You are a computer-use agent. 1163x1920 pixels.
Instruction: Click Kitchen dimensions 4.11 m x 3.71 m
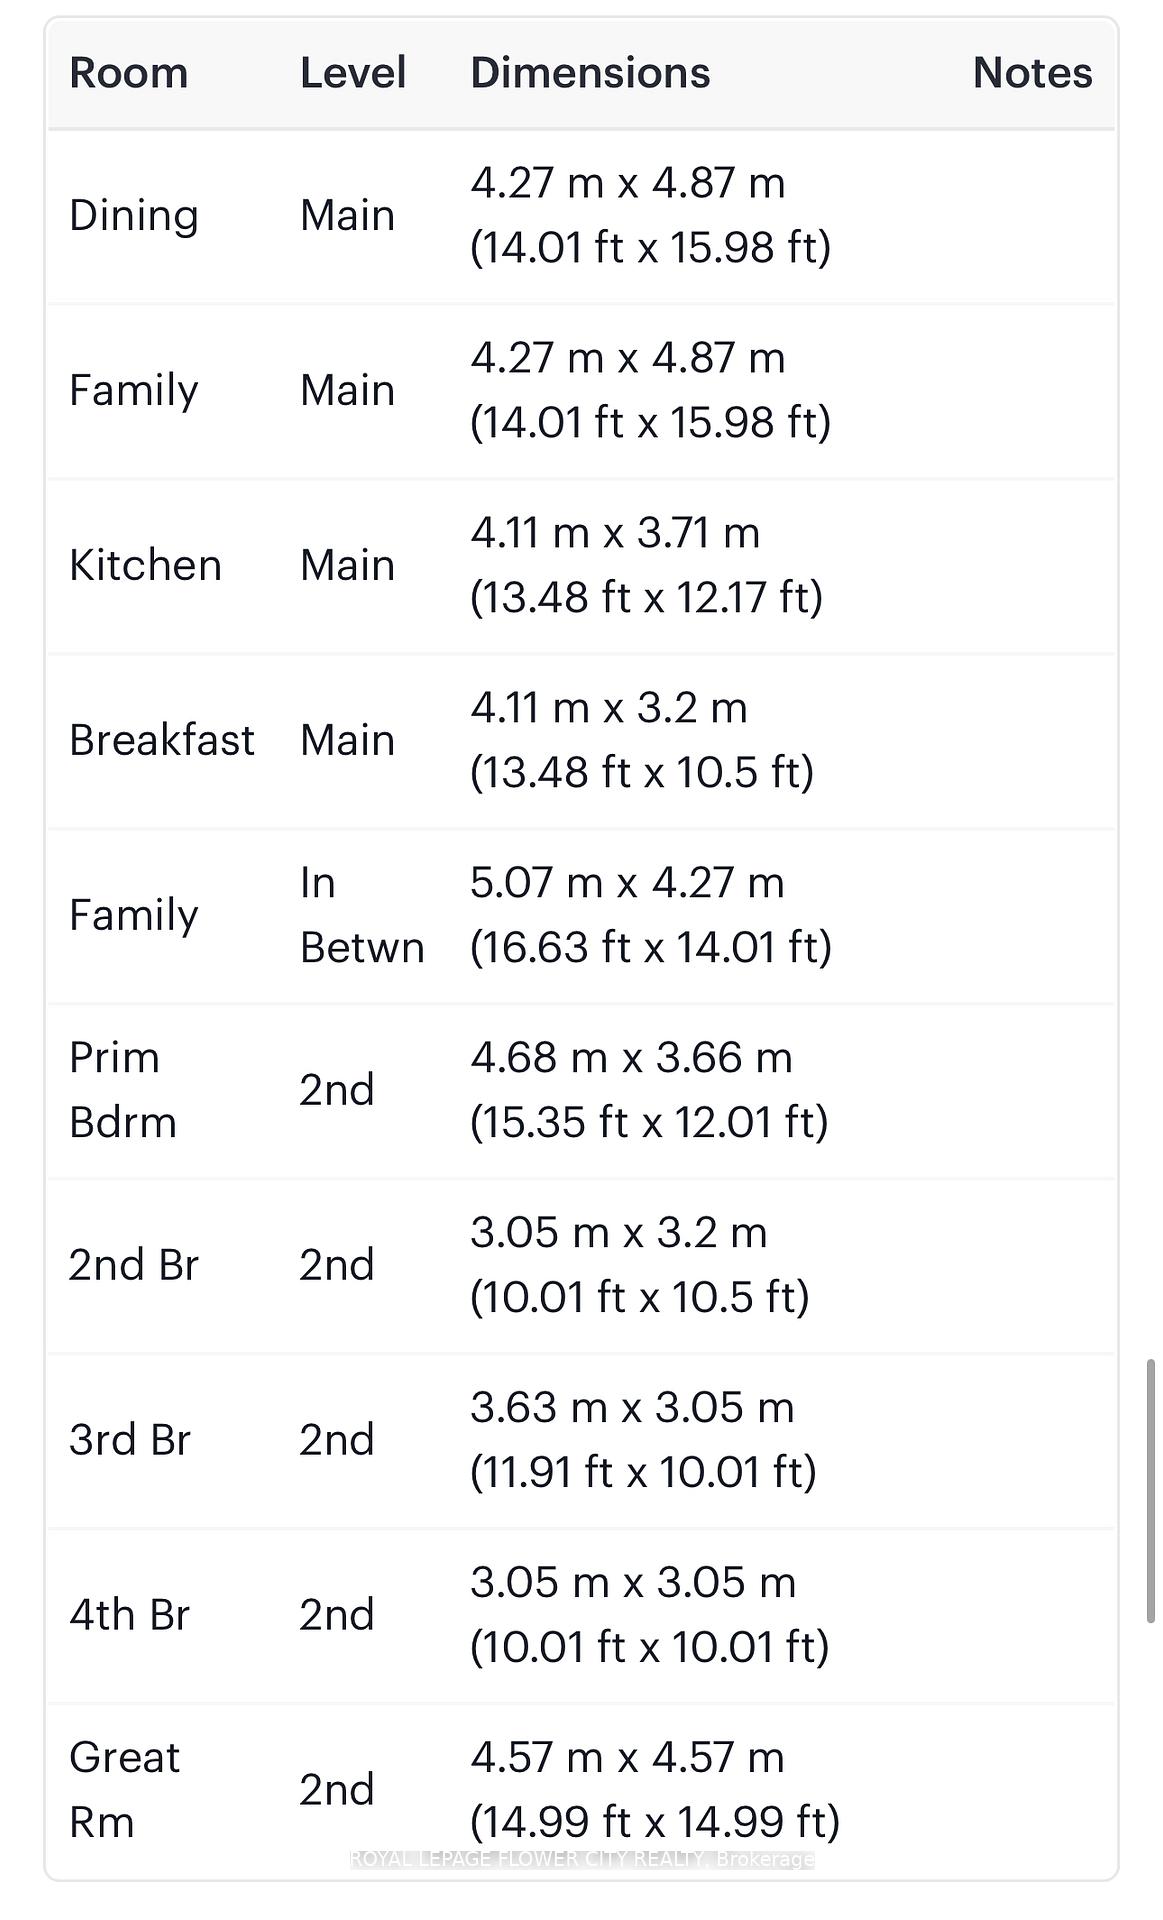click(615, 533)
